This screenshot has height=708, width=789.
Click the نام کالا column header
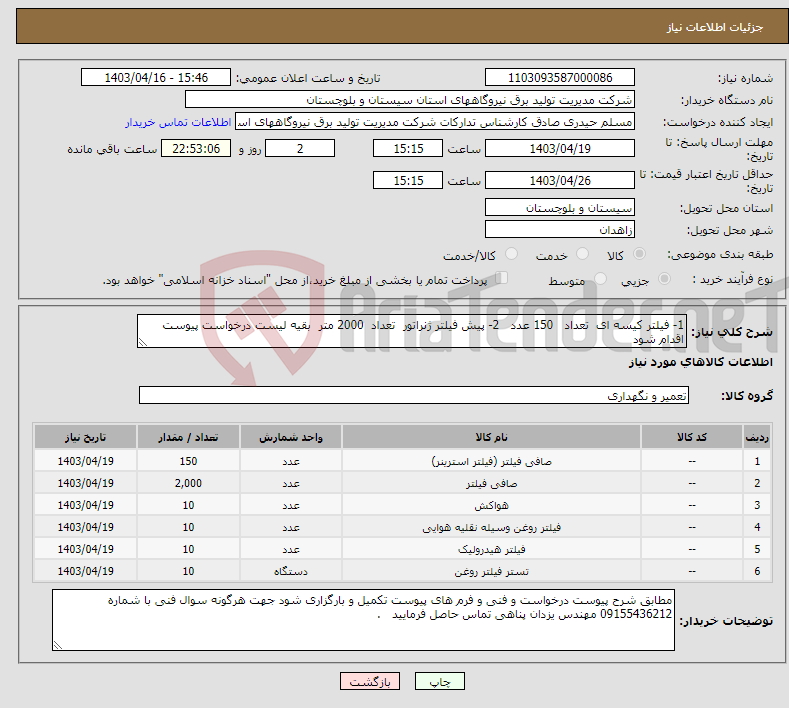pyautogui.click(x=491, y=437)
